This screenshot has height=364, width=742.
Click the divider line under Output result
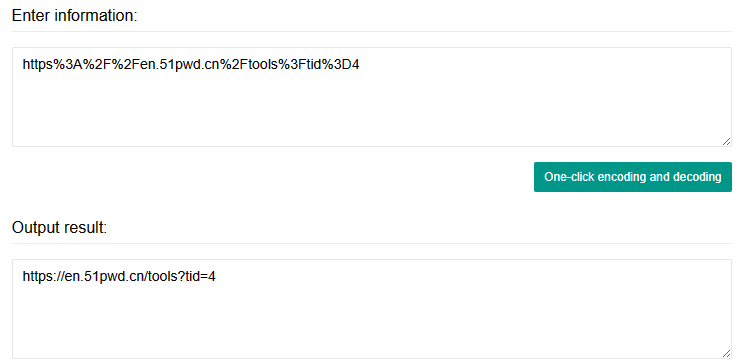click(x=372, y=243)
